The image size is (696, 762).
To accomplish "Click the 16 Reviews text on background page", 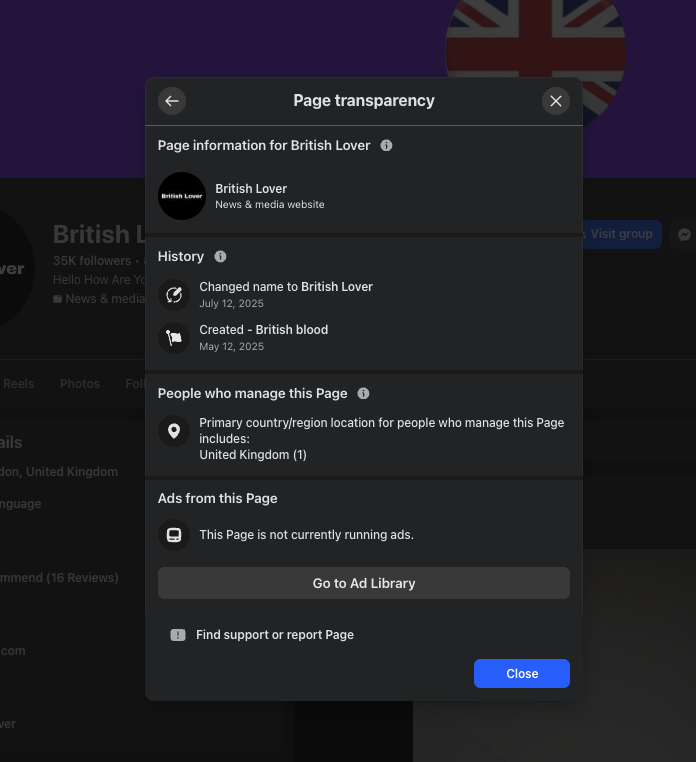I will click(83, 578).
